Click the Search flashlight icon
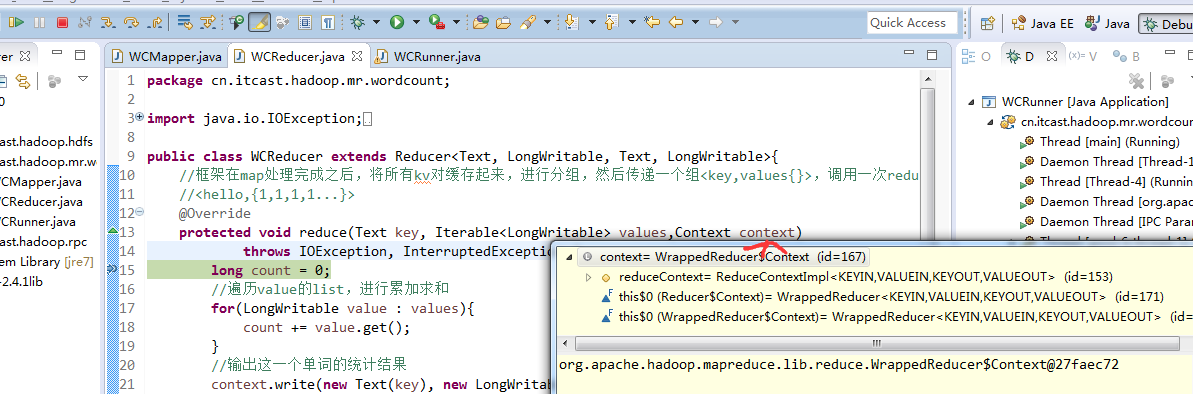The width and height of the screenshot is (1193, 394). [x=527, y=23]
